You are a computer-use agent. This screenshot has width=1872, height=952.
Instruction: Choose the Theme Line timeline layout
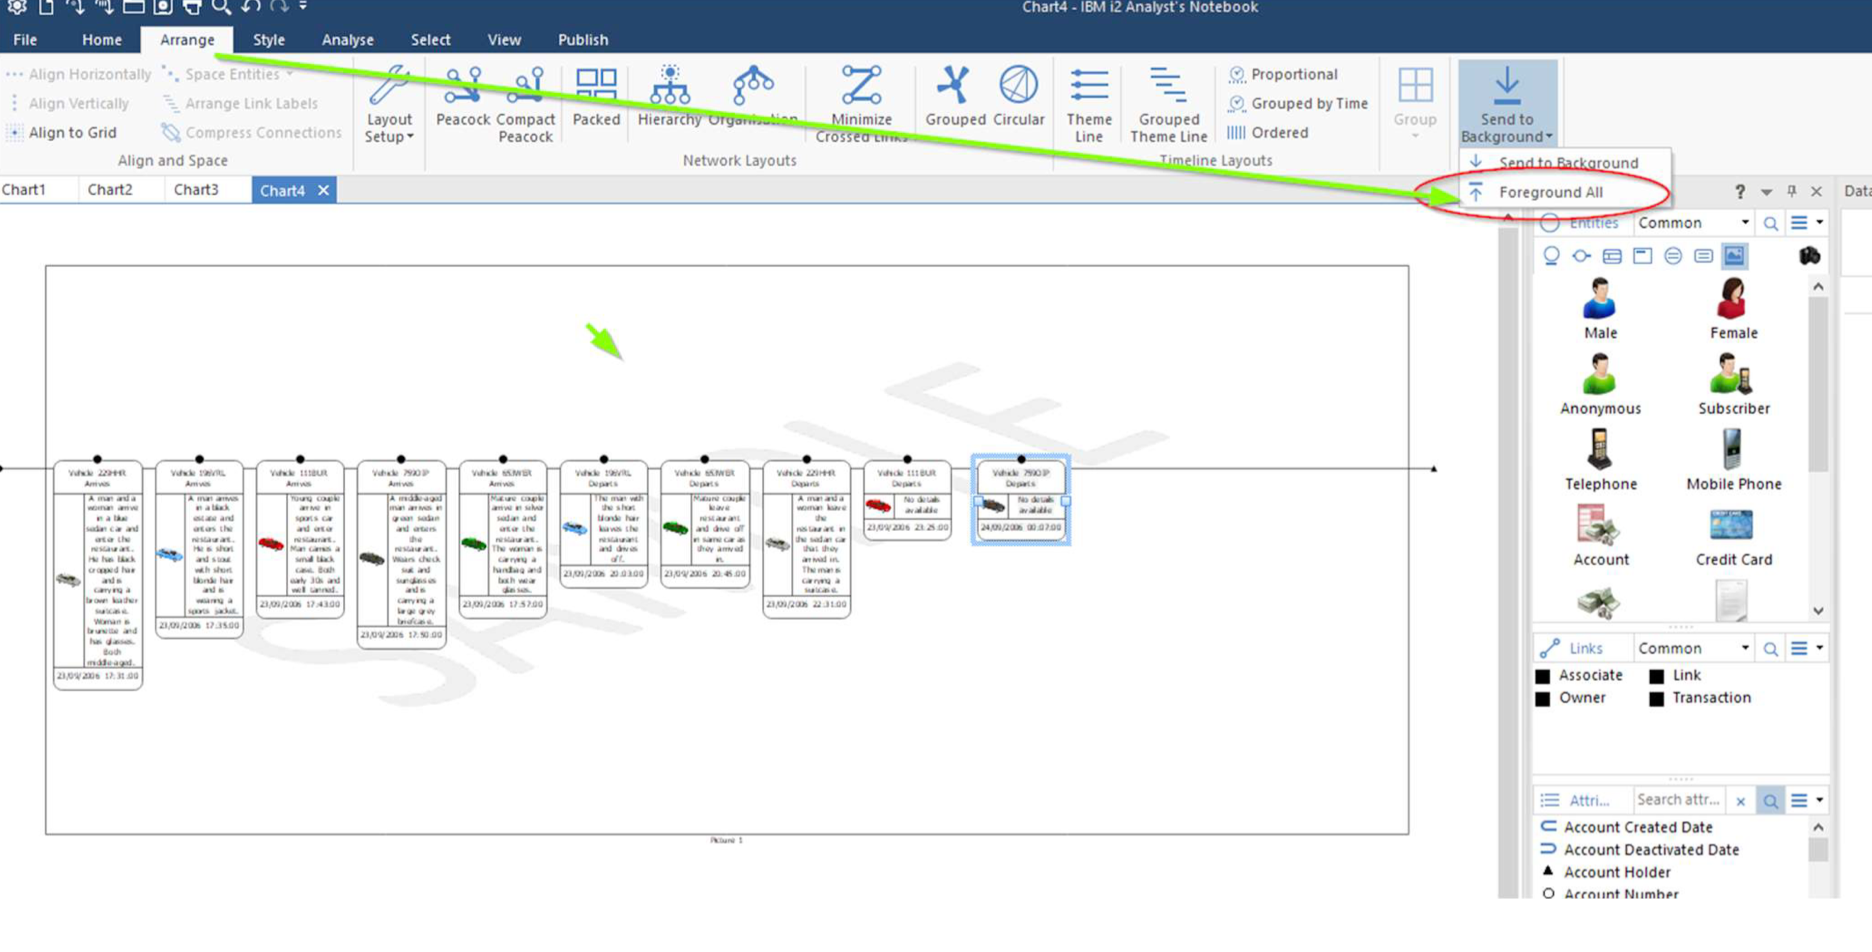point(1088,104)
